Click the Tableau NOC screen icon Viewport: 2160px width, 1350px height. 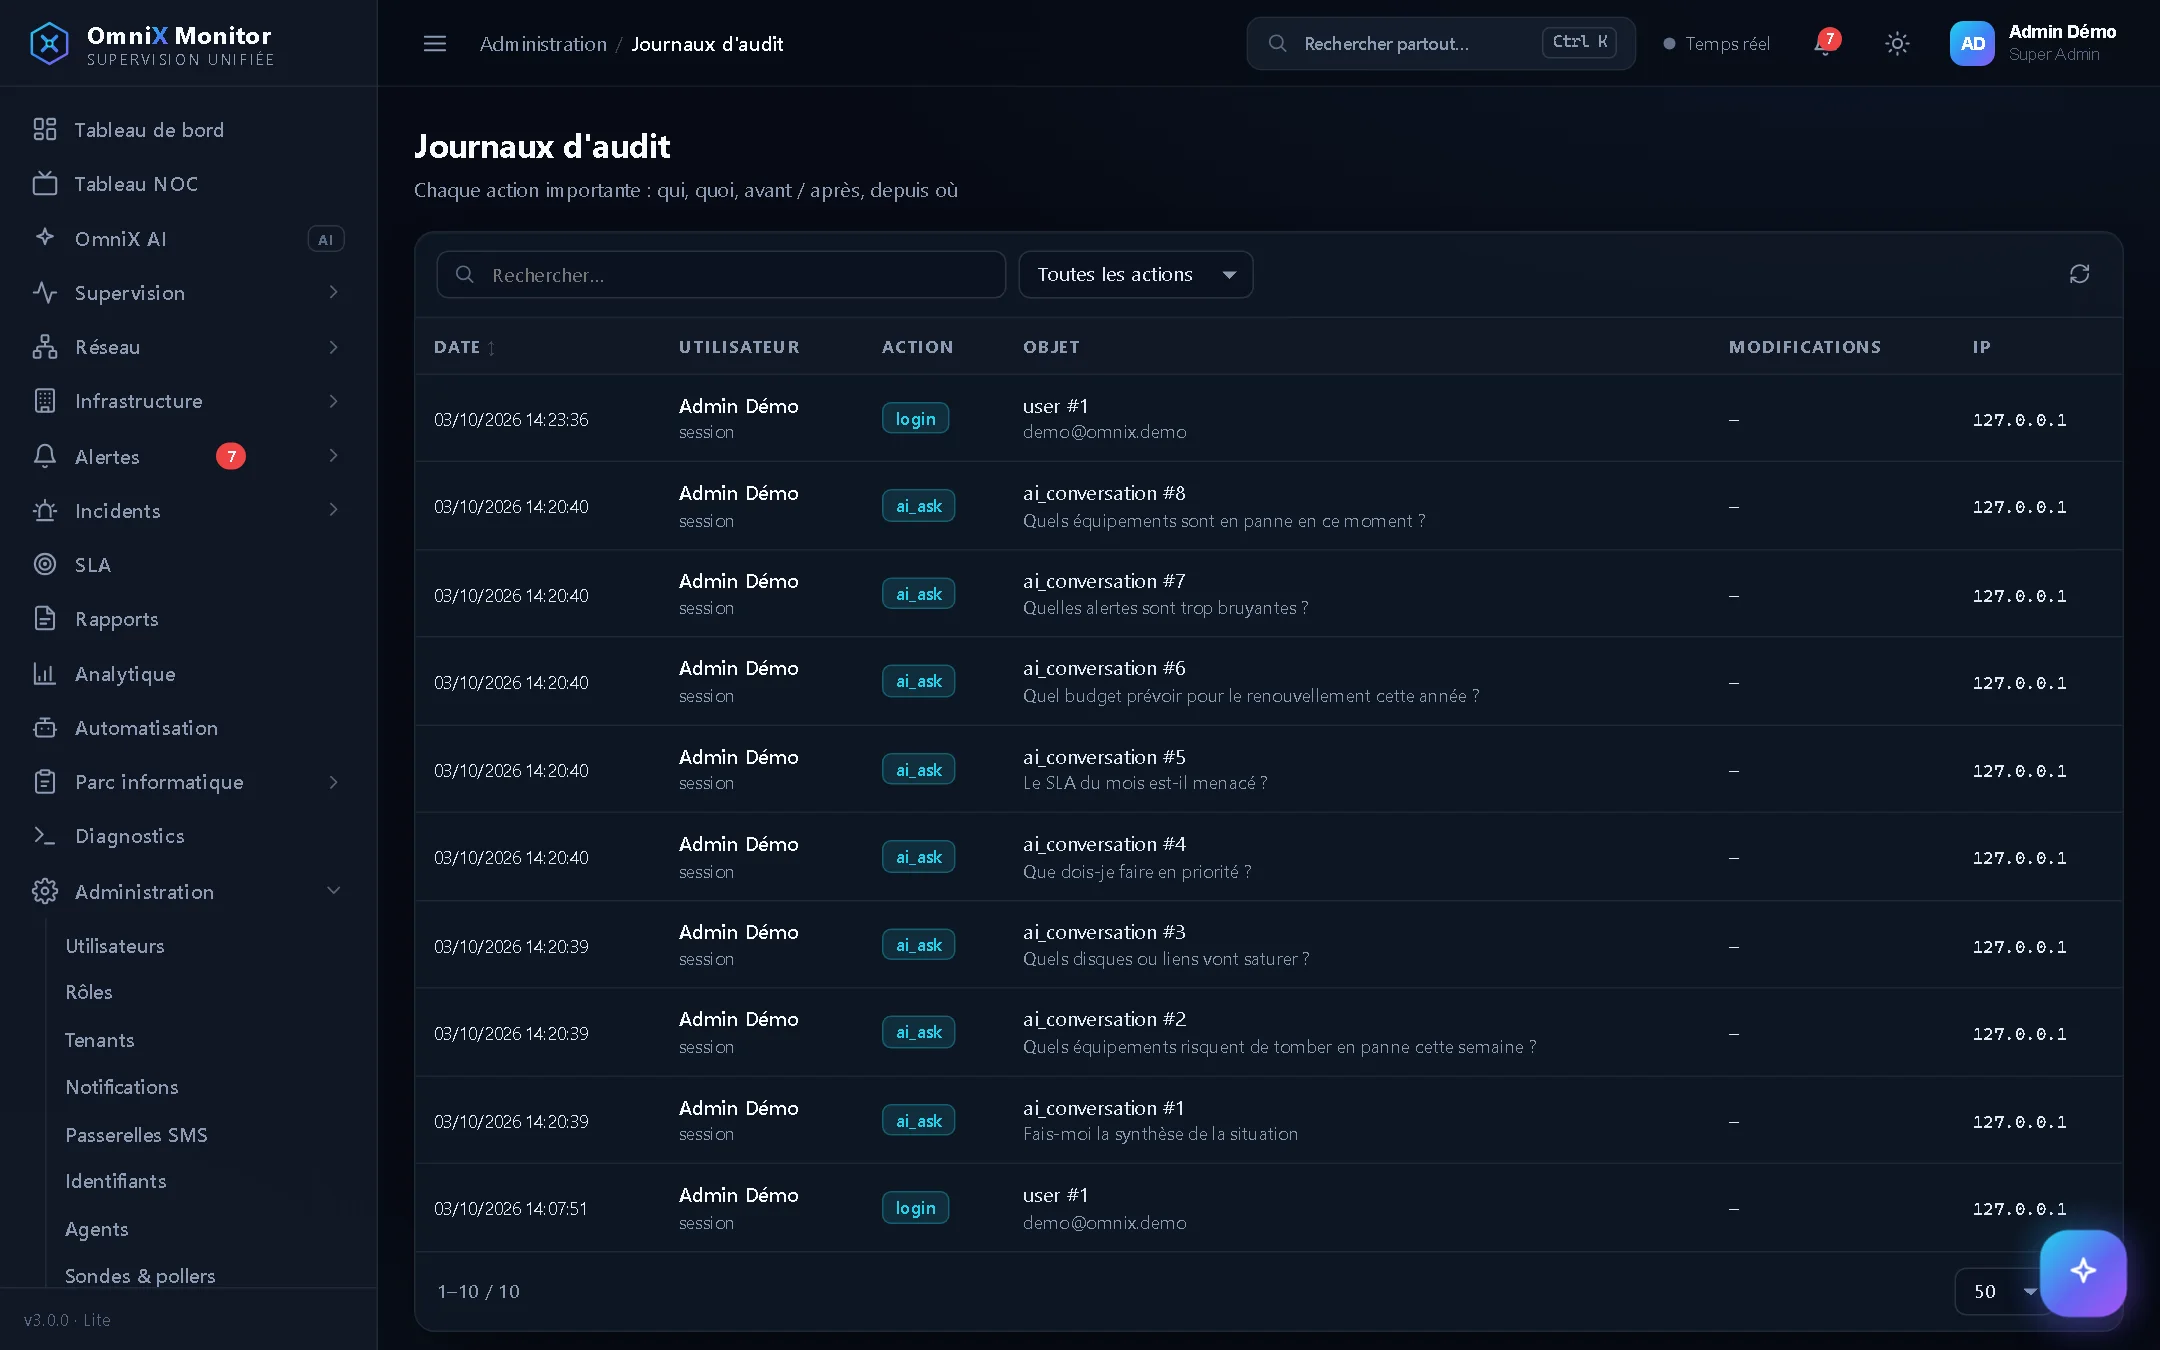45,183
